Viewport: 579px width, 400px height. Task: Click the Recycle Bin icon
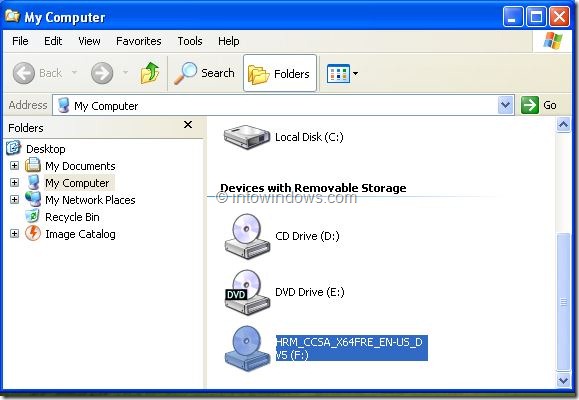(x=32, y=216)
